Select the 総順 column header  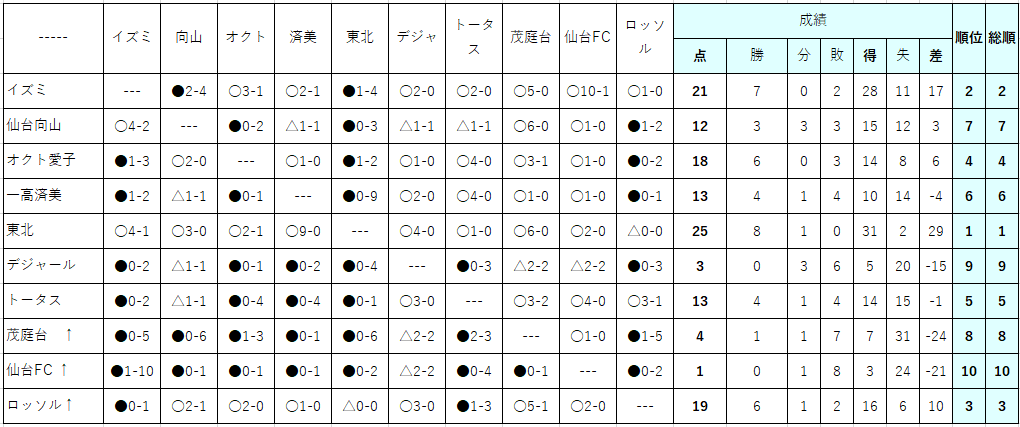tap(1002, 38)
